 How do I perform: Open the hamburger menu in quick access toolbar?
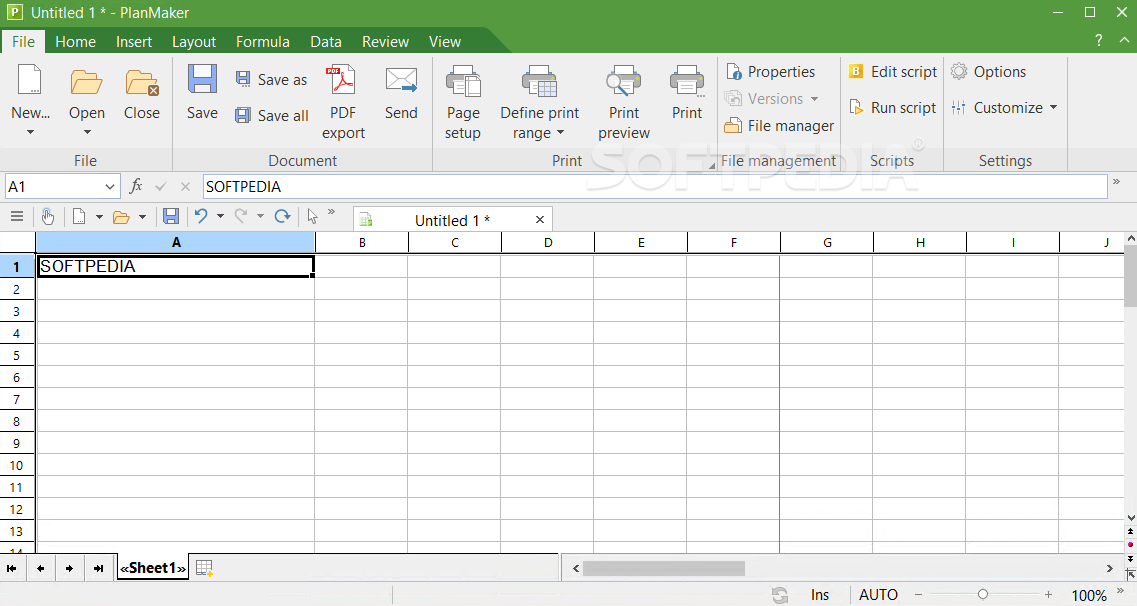point(17,216)
